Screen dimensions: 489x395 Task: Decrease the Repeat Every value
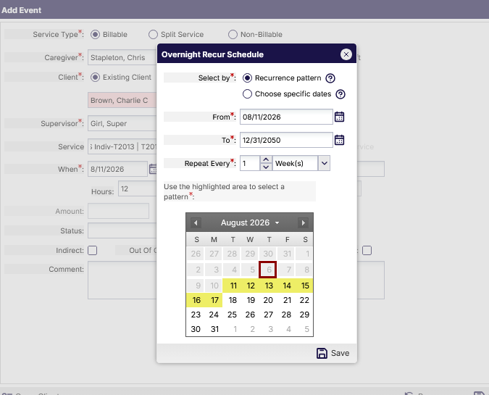(266, 167)
